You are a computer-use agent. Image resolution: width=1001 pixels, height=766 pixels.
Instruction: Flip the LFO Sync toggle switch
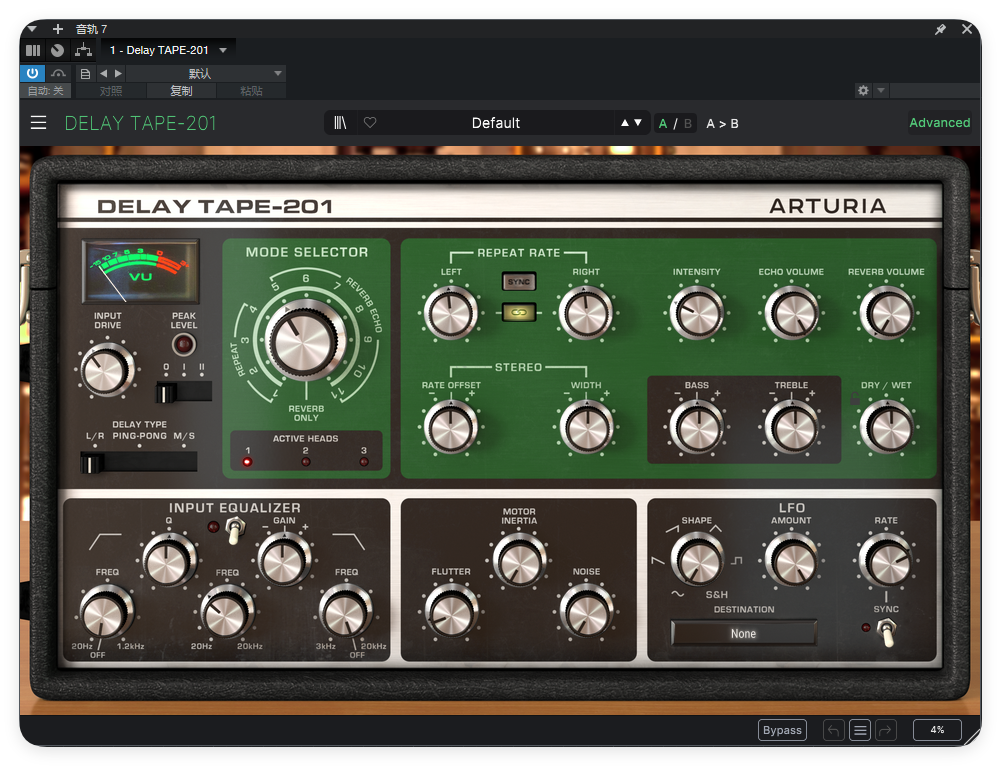pyautogui.click(x=886, y=633)
